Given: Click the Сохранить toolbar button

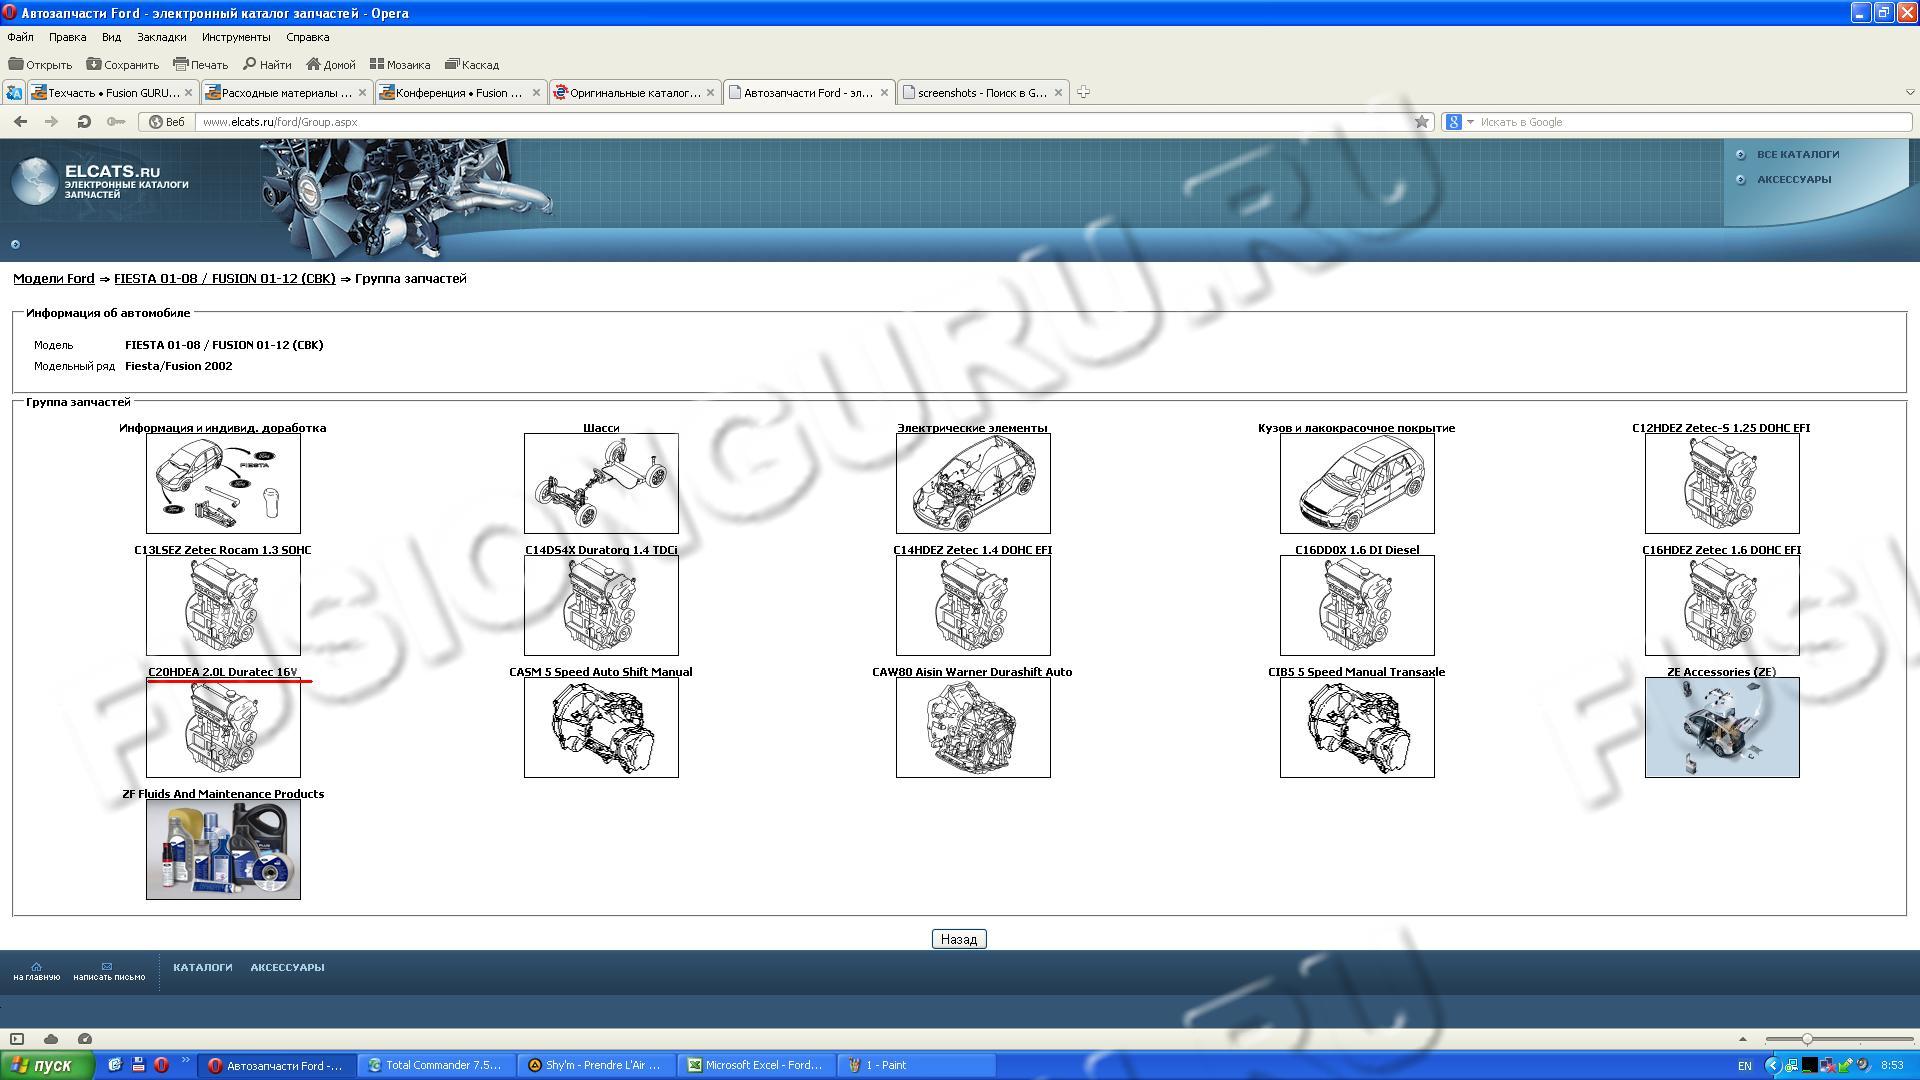Looking at the screenshot, I should 122,65.
